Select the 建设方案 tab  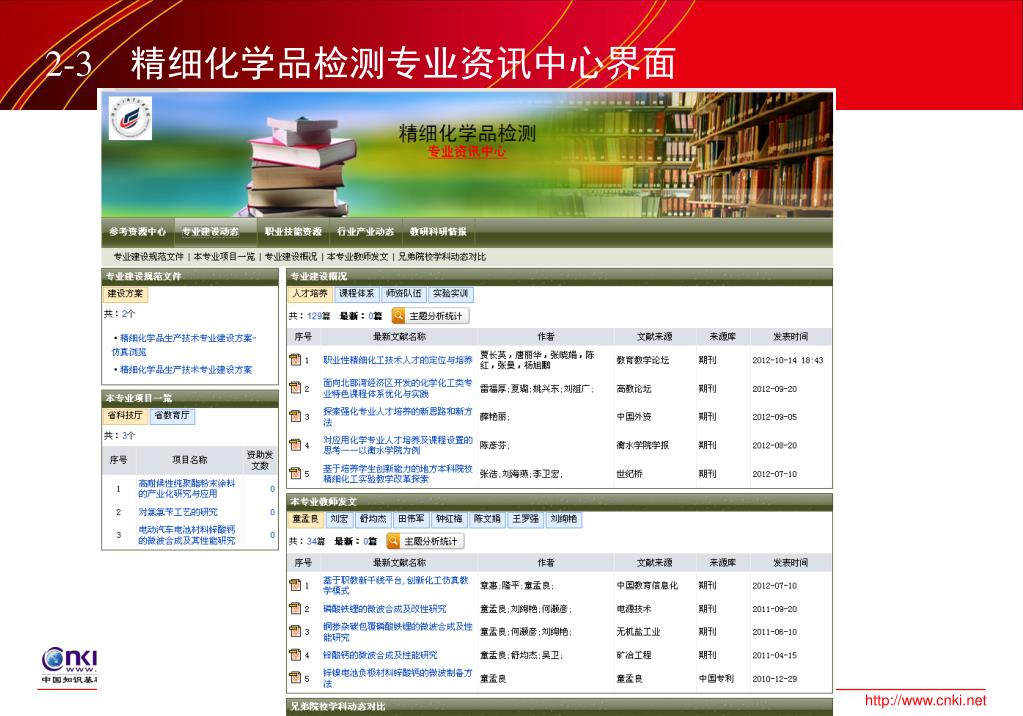125,294
